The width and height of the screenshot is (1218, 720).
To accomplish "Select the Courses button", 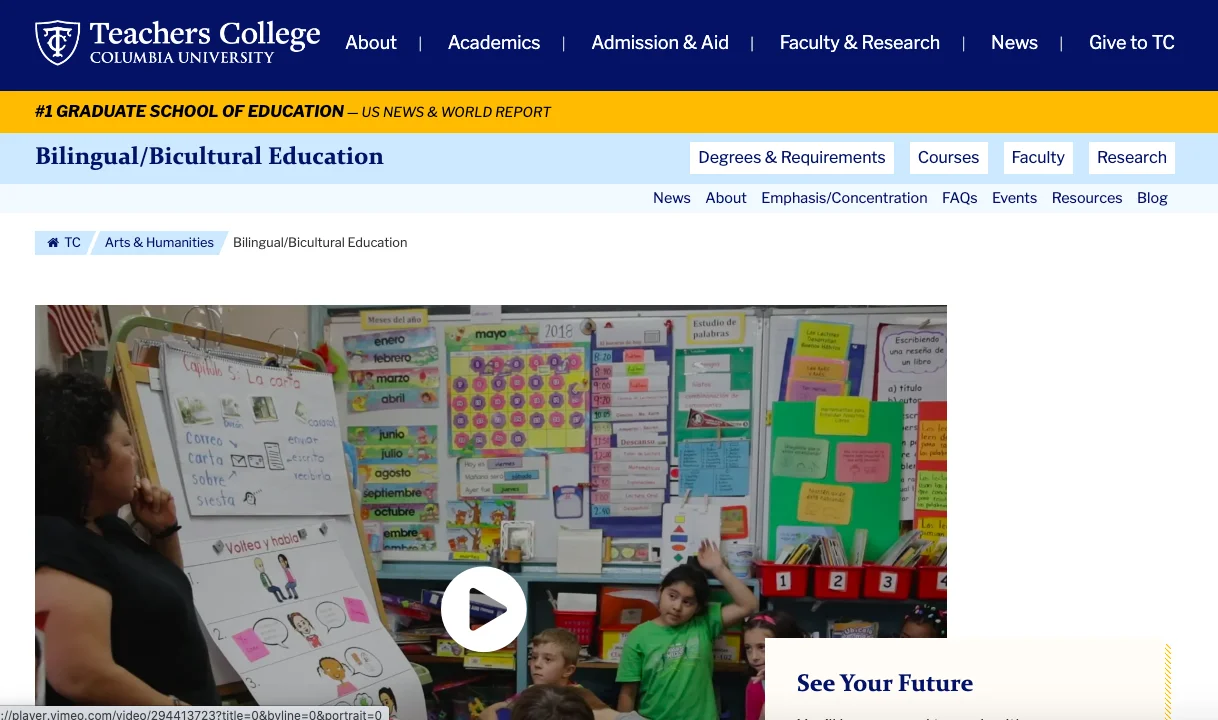I will pos(948,158).
